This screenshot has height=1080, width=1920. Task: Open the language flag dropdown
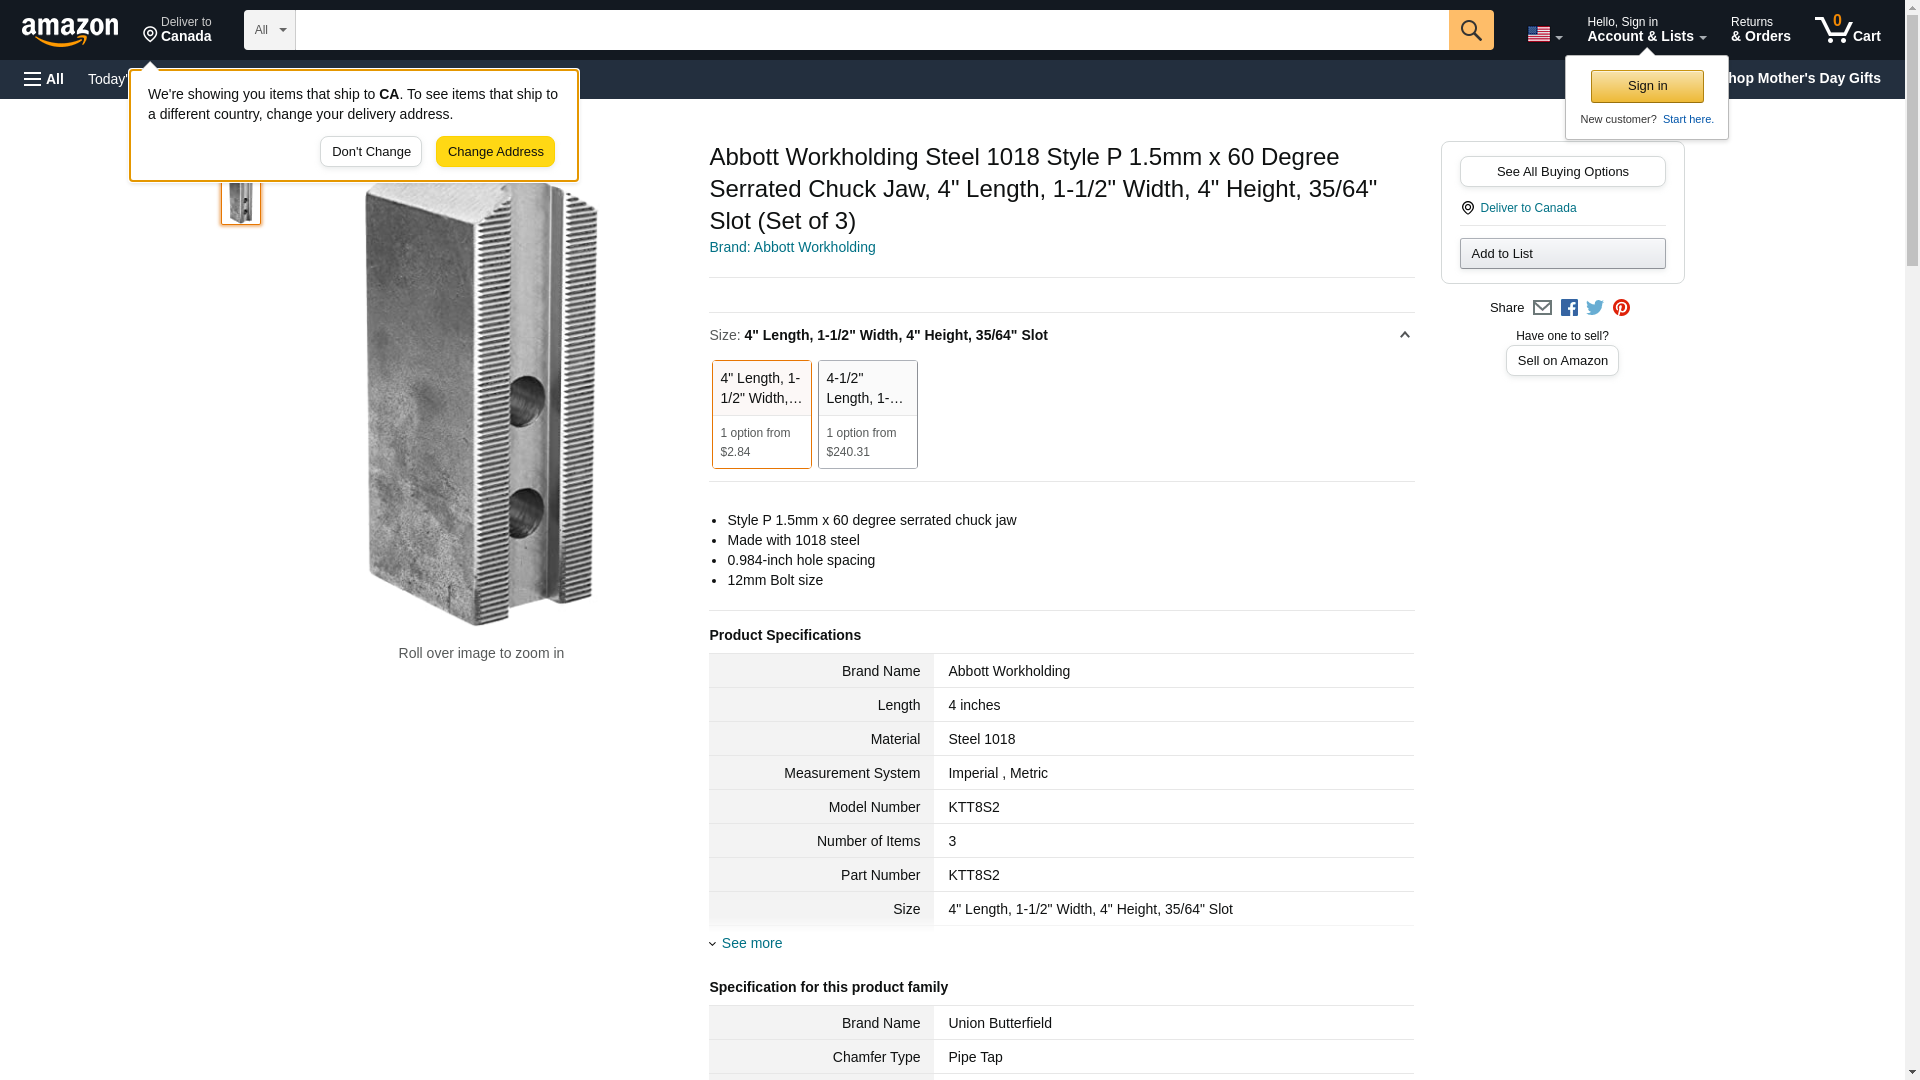[x=1544, y=34]
